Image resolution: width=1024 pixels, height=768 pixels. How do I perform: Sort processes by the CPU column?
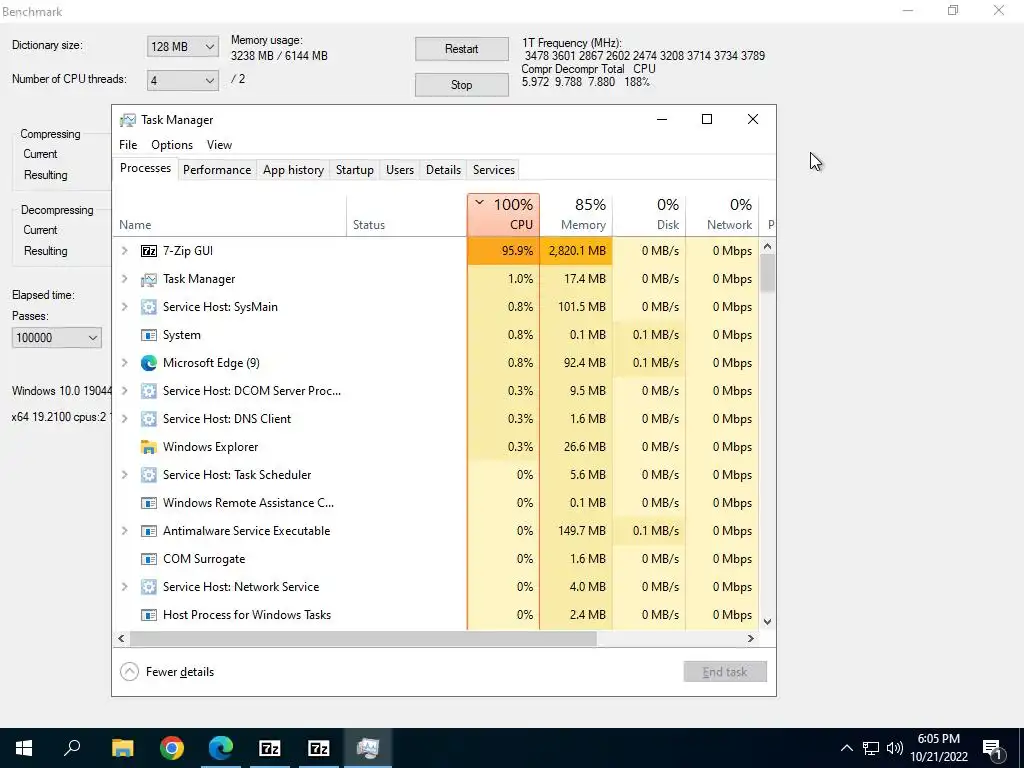(504, 215)
